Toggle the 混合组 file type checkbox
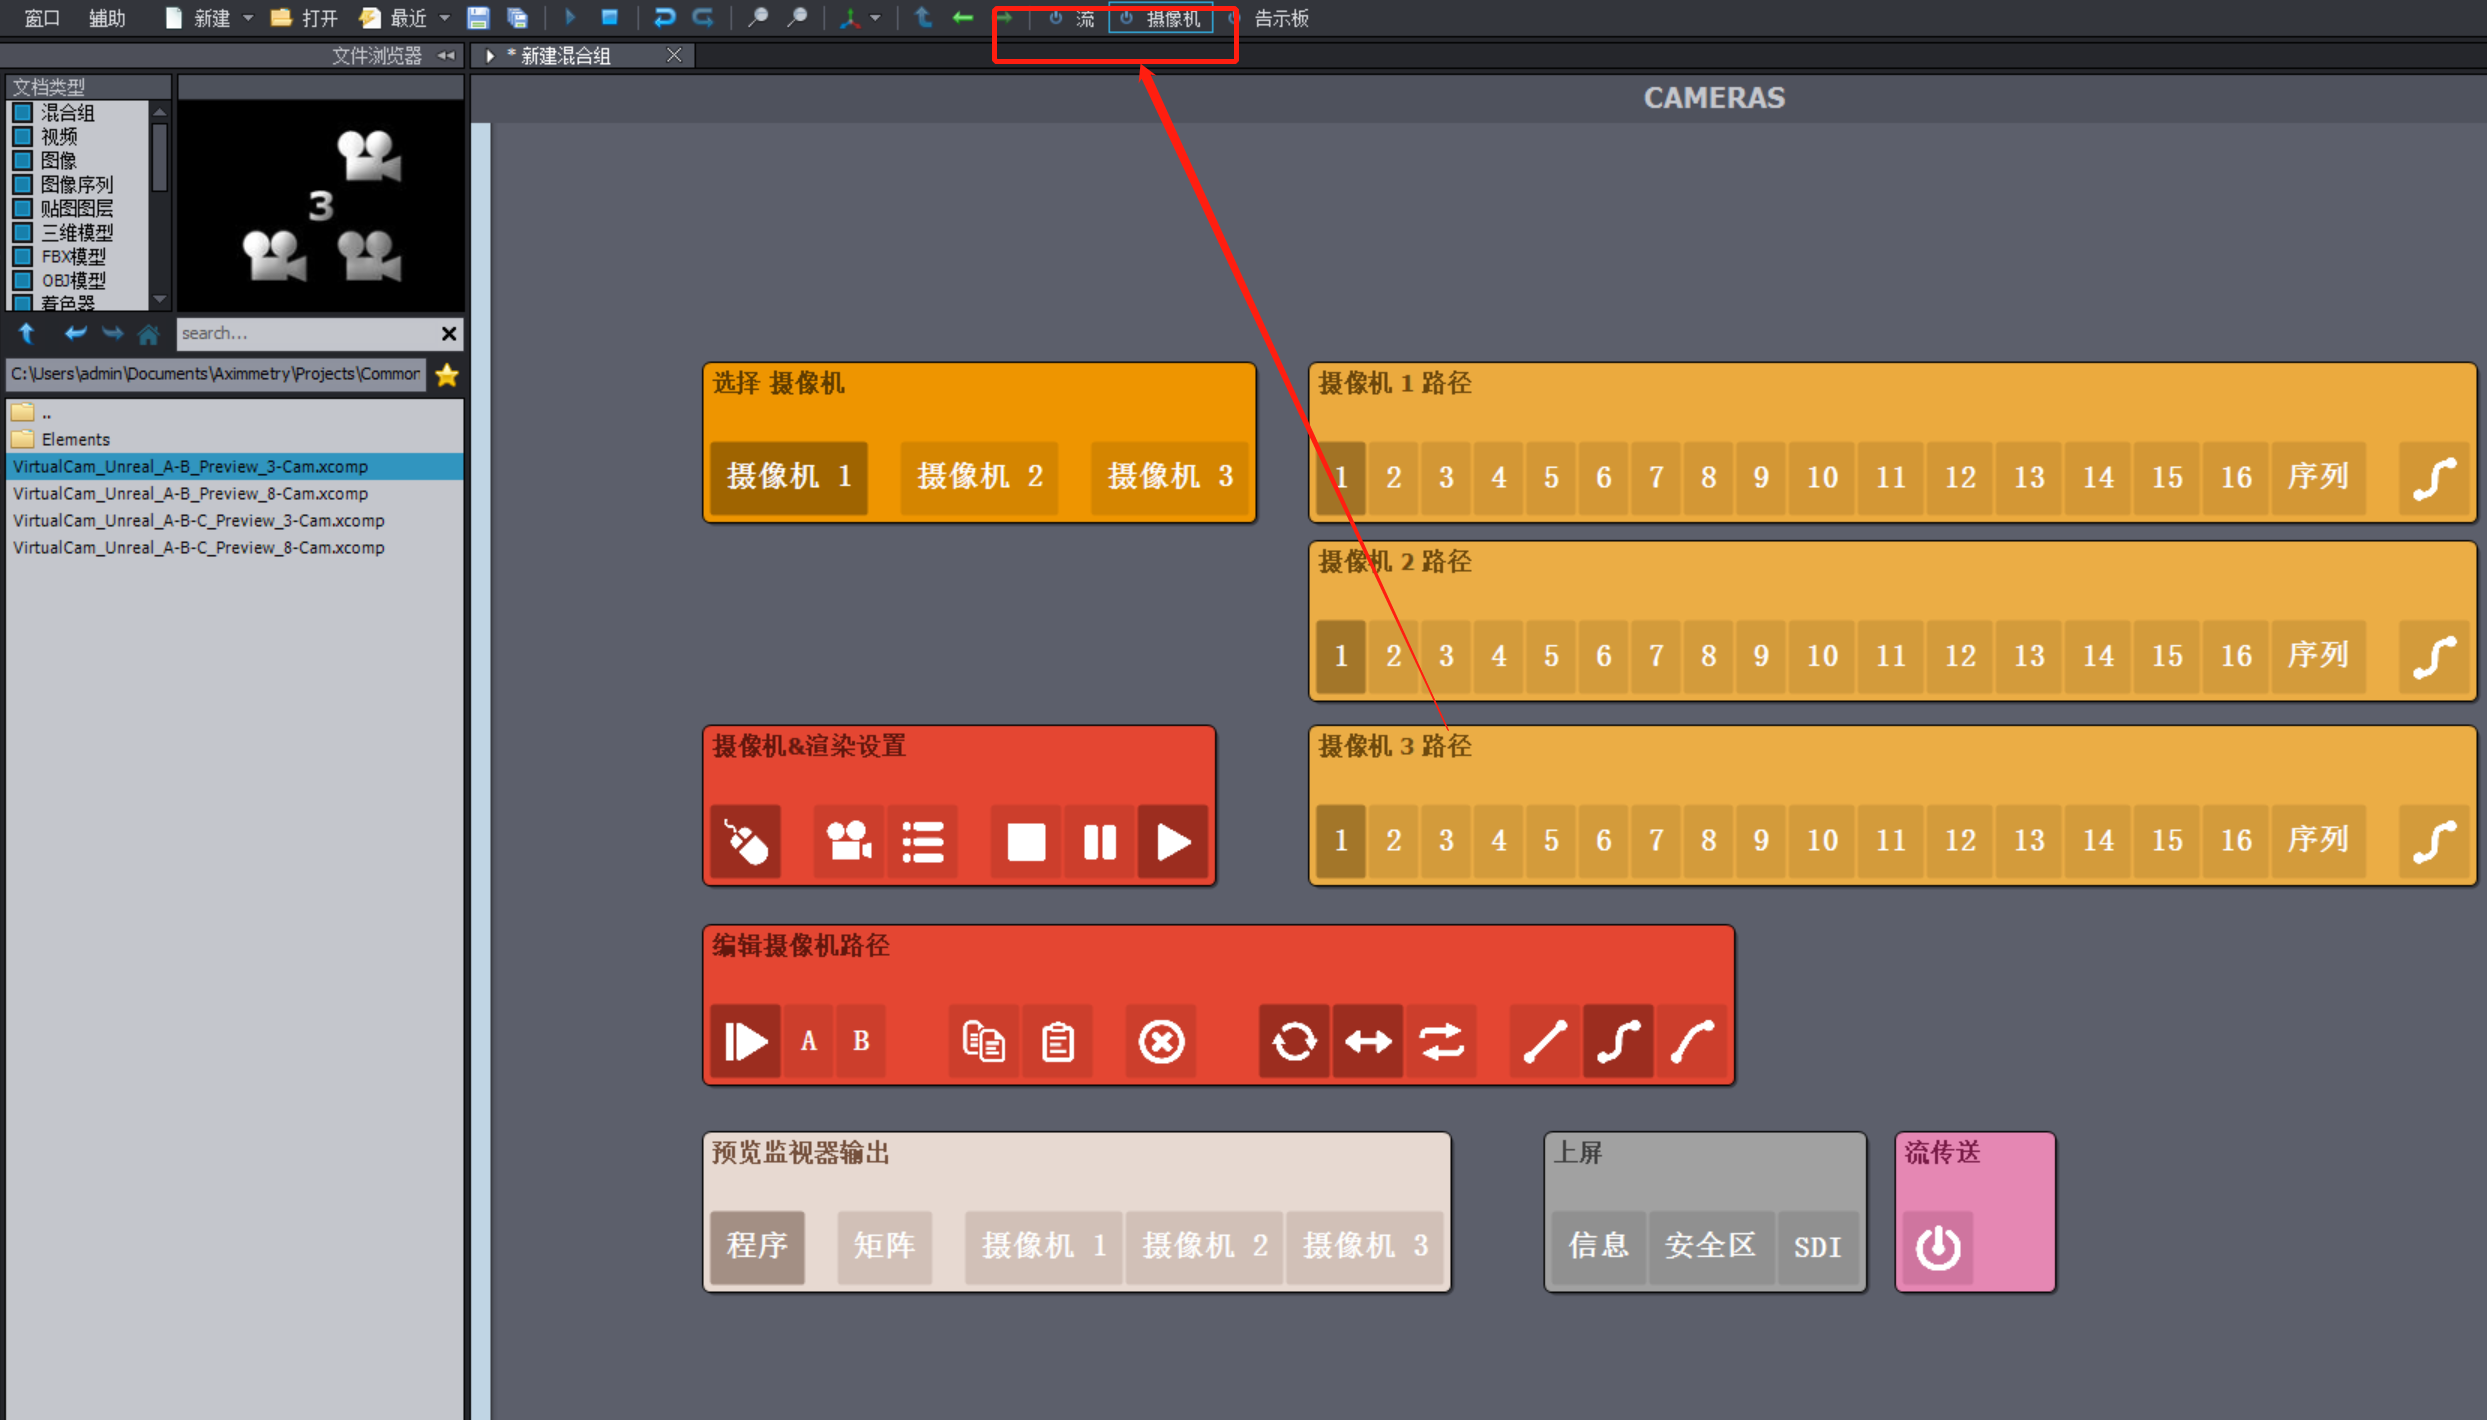The image size is (2487, 1420). click(22, 112)
